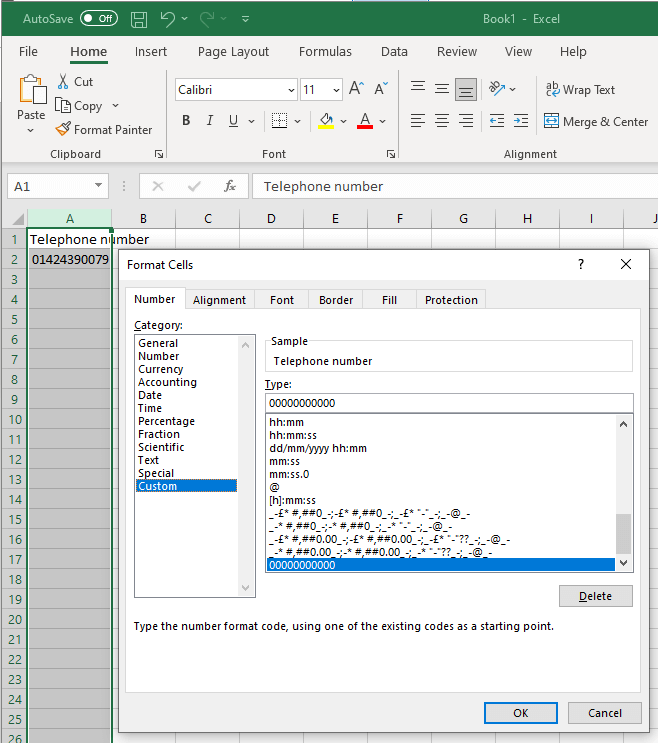Switch to Insert ribbon tab

151,51
